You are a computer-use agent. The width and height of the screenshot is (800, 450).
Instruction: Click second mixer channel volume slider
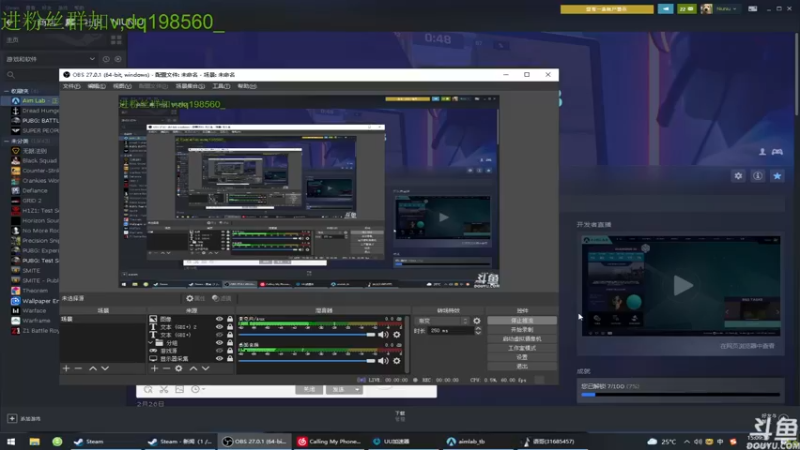(307, 361)
